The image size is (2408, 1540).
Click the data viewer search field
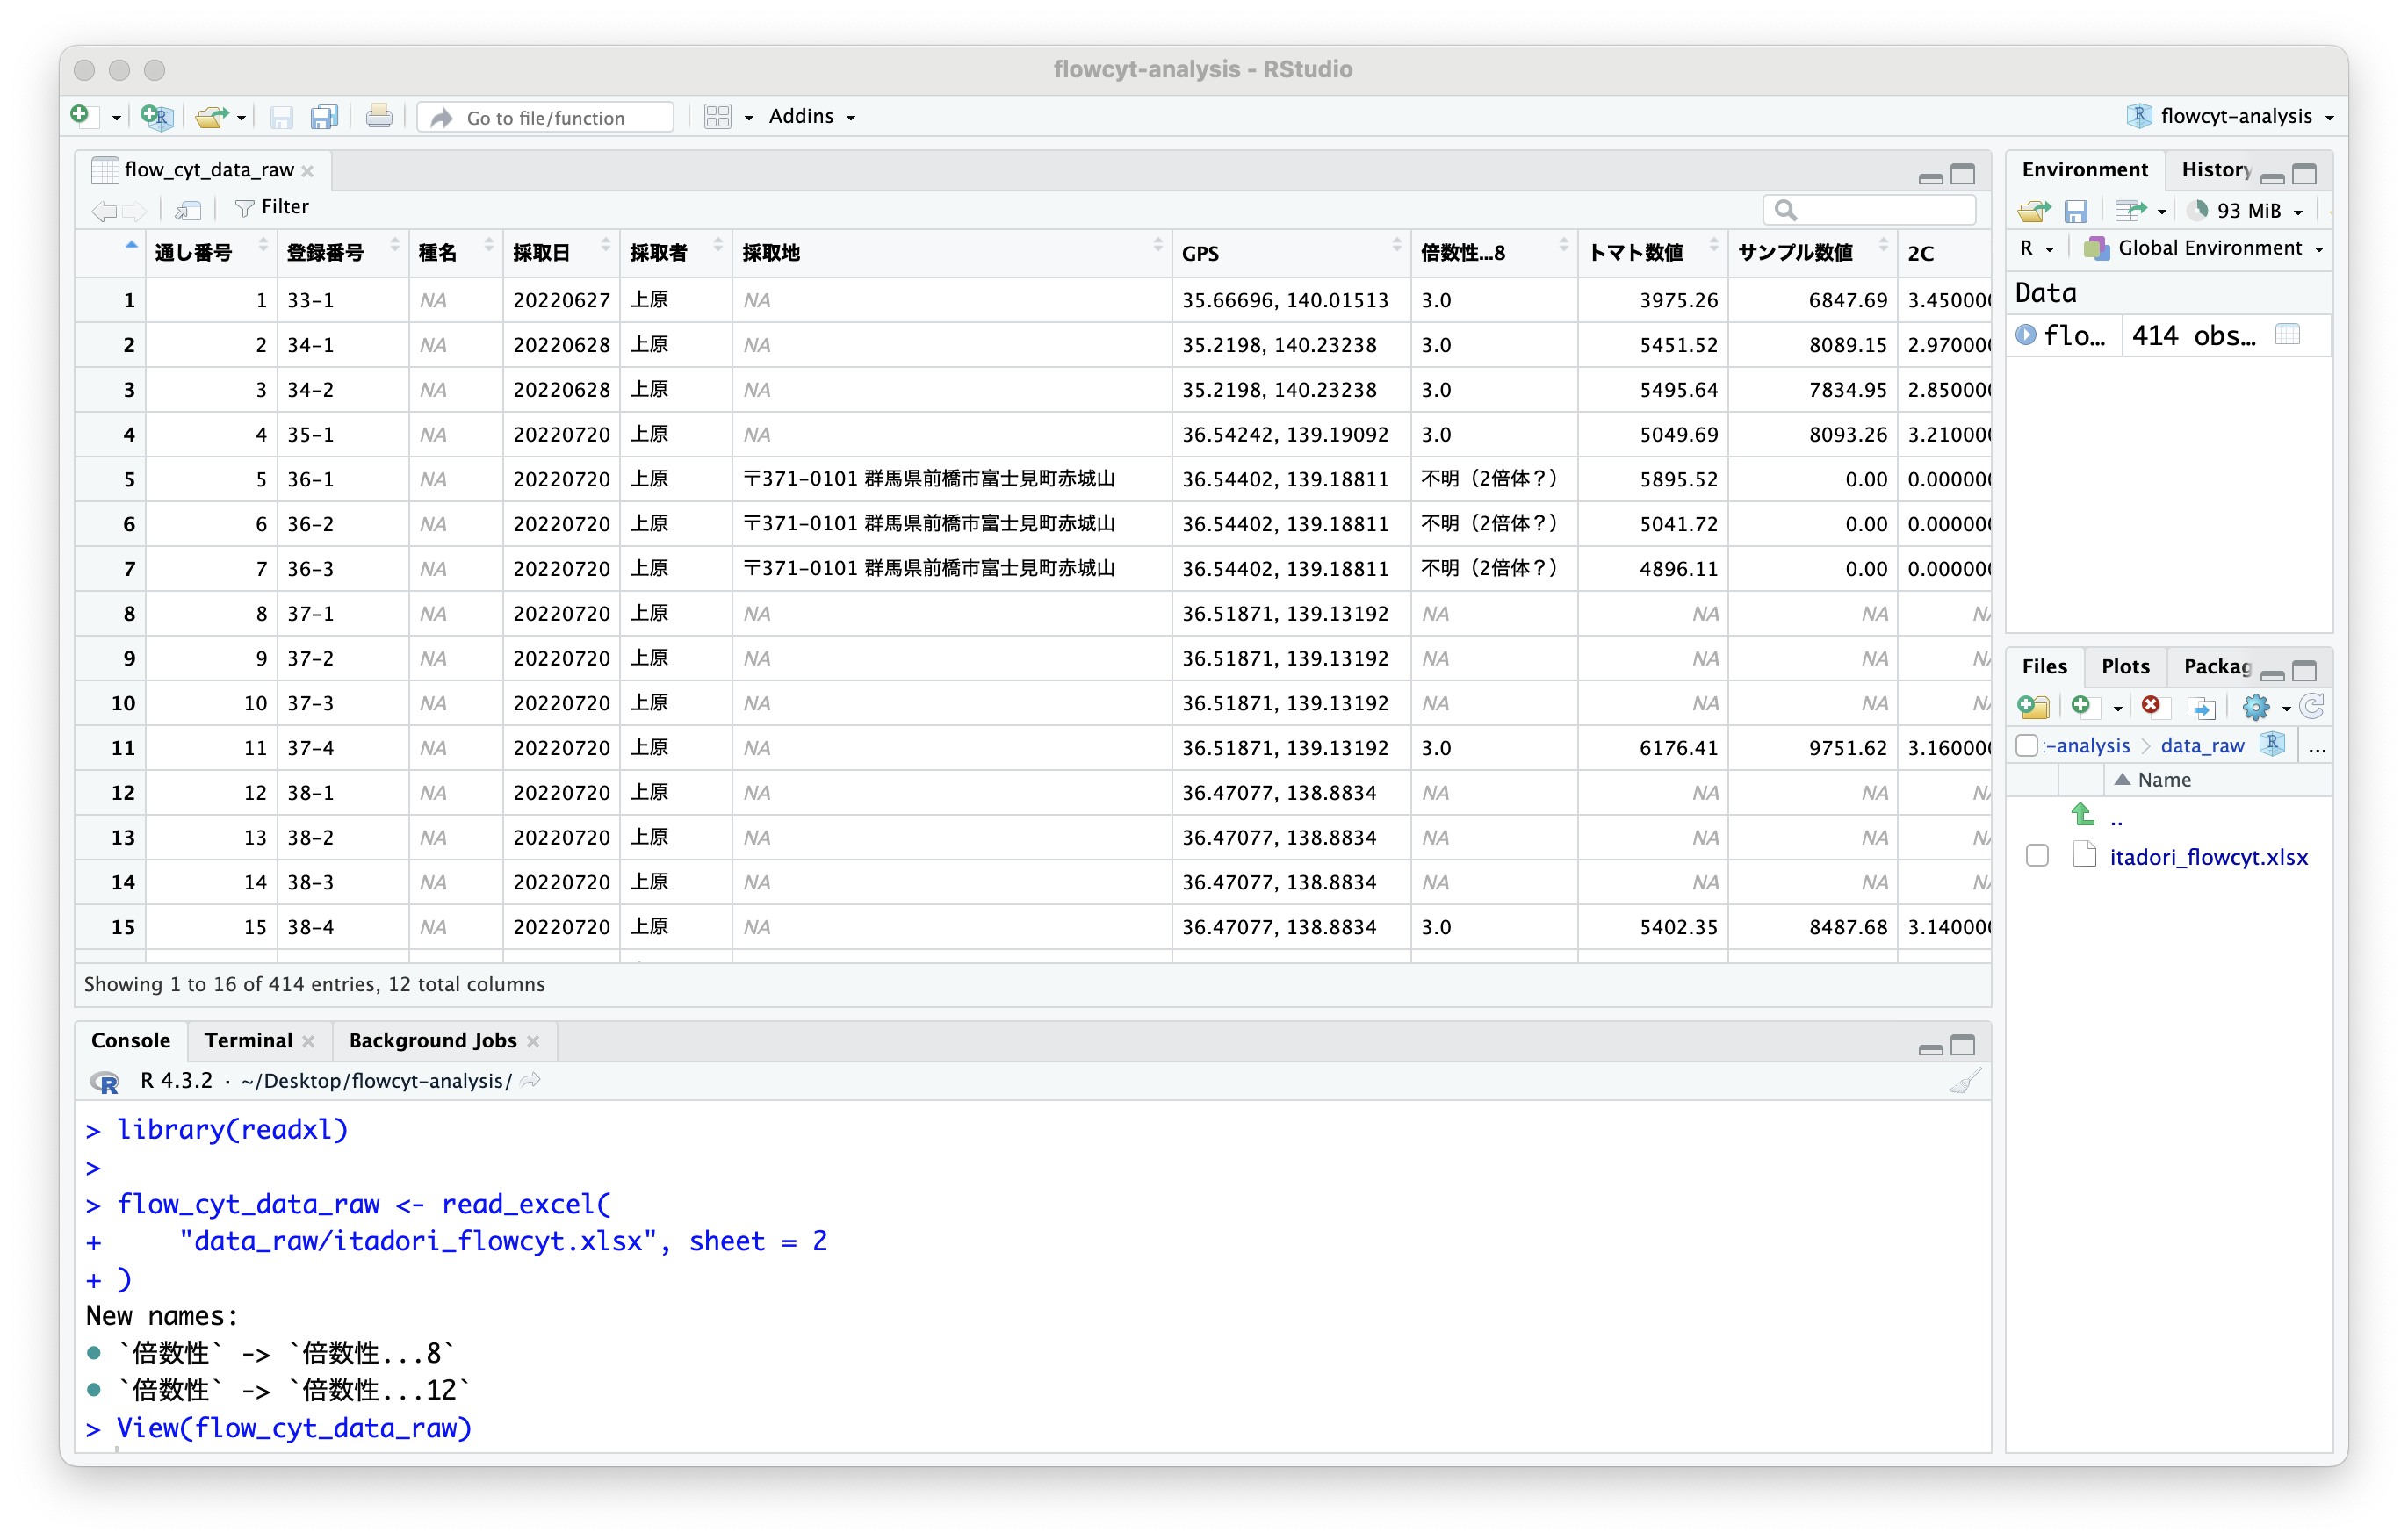(x=1881, y=210)
